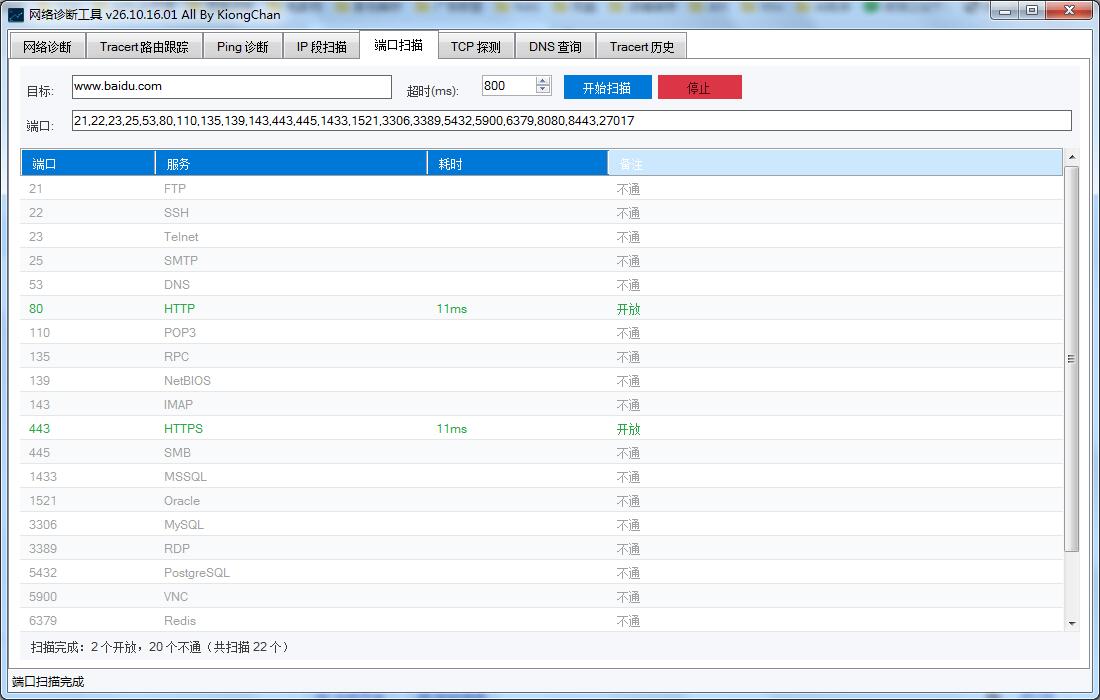This screenshot has height=700, width=1100.
Task: Go to the Ping 诊断 tab
Action: point(243,46)
